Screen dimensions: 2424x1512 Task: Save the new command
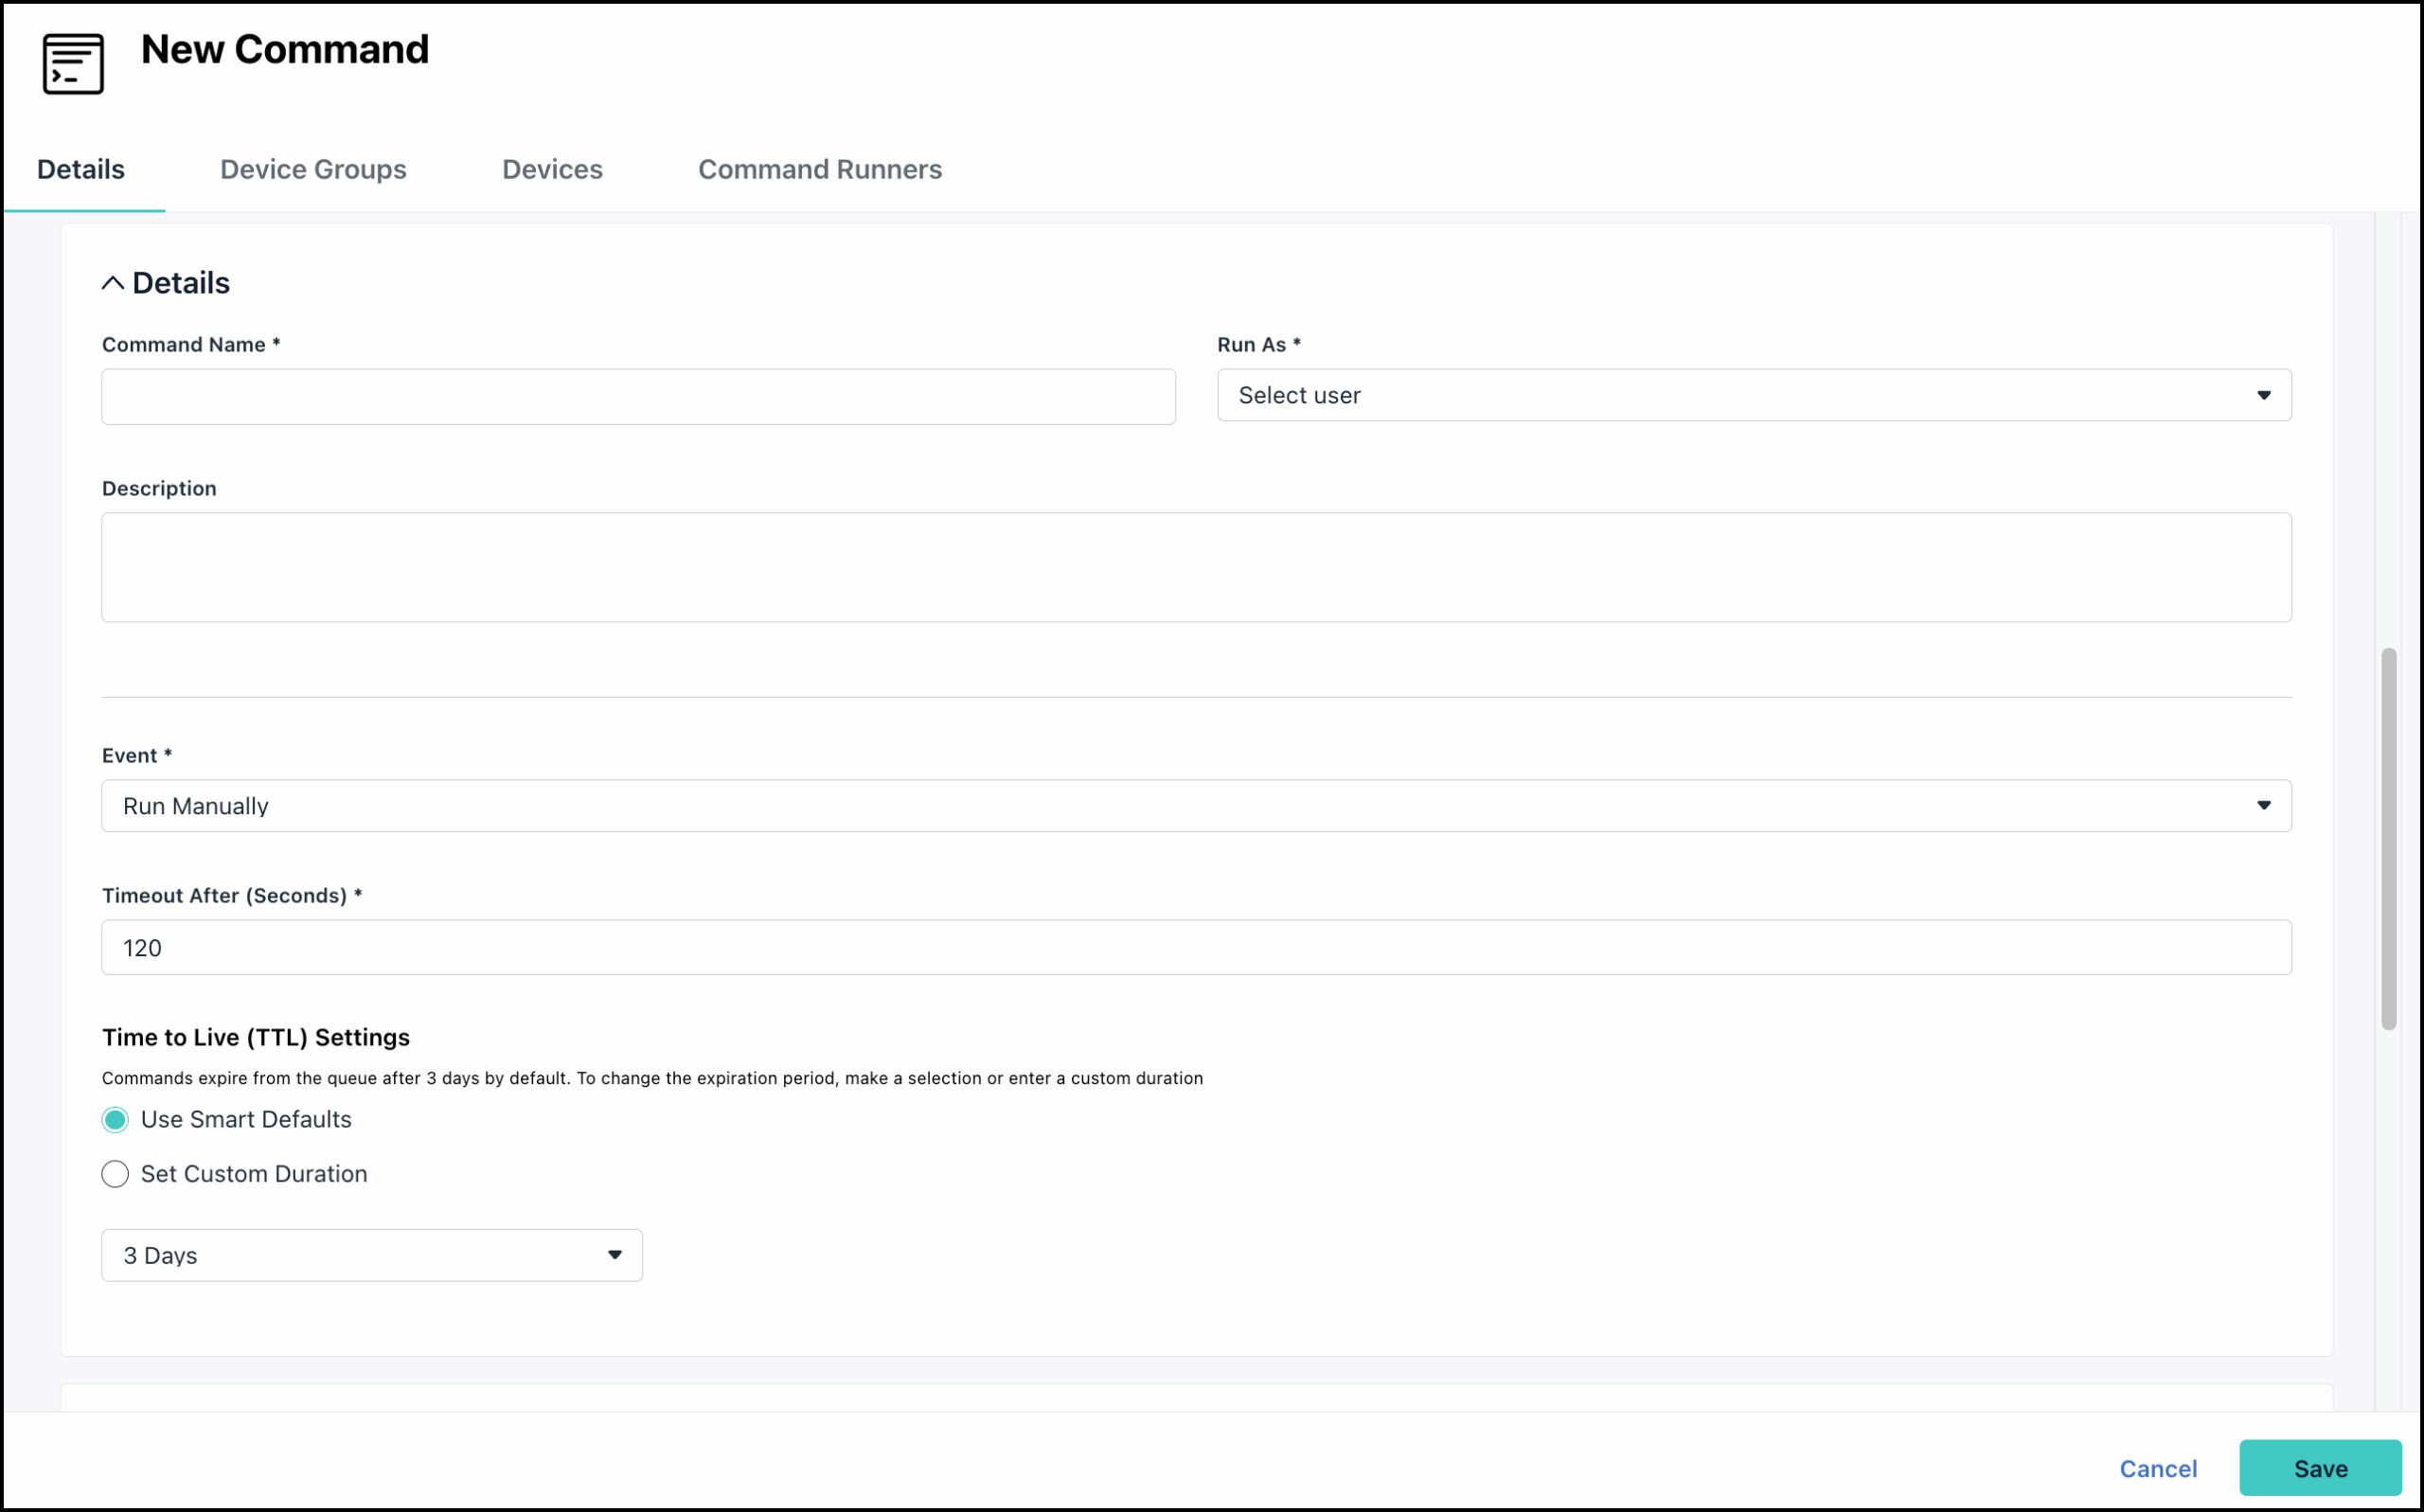click(2320, 1468)
